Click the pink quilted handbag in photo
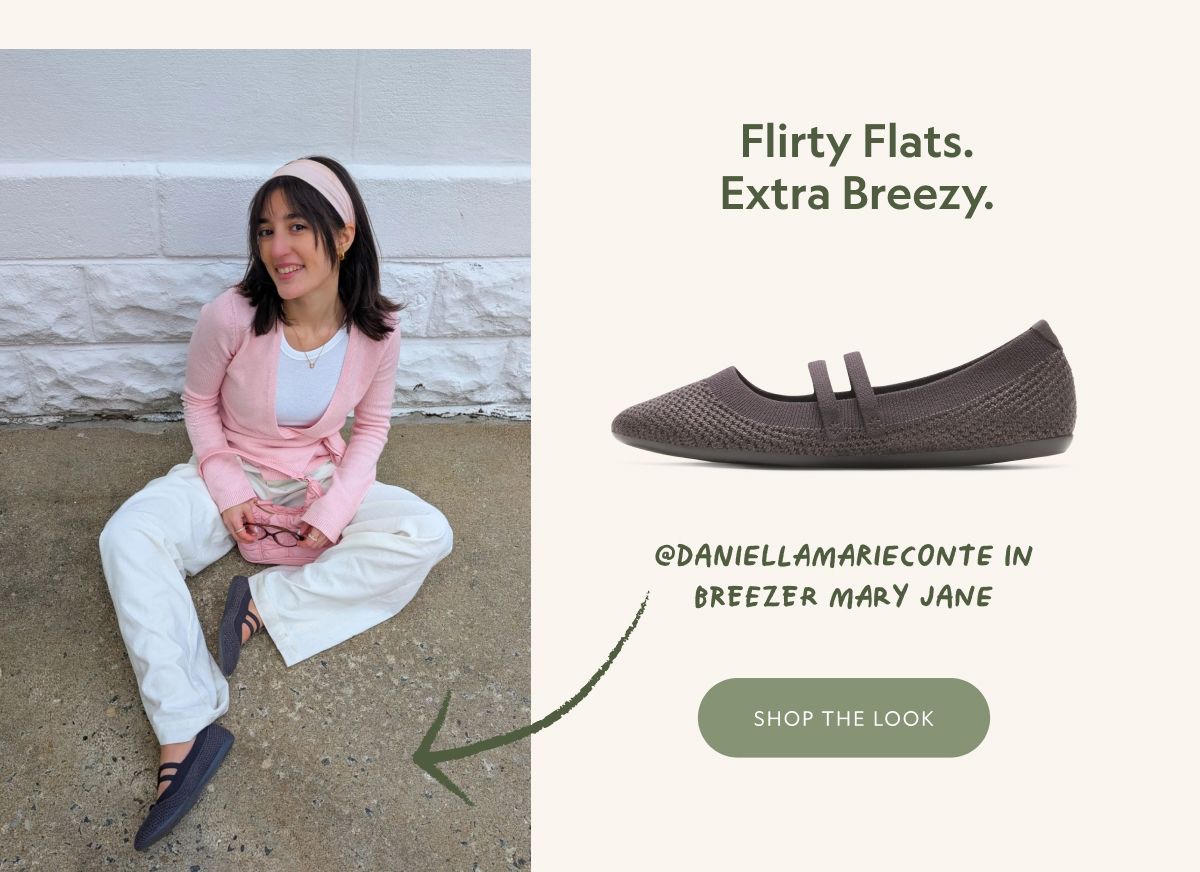Viewport: 1200px width, 872px height. (x=278, y=532)
